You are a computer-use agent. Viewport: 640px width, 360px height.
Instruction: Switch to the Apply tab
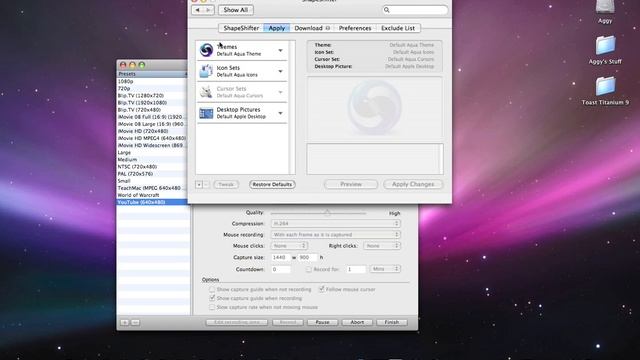(276, 28)
